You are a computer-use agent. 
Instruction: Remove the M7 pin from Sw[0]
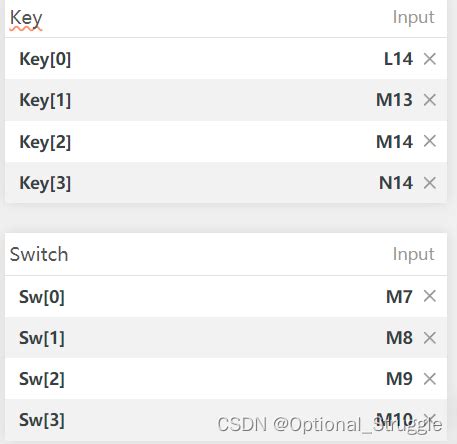tap(430, 296)
